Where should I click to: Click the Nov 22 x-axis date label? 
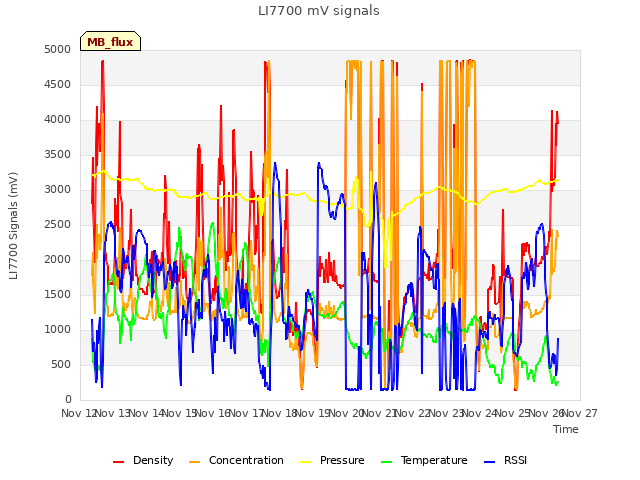pos(413,413)
